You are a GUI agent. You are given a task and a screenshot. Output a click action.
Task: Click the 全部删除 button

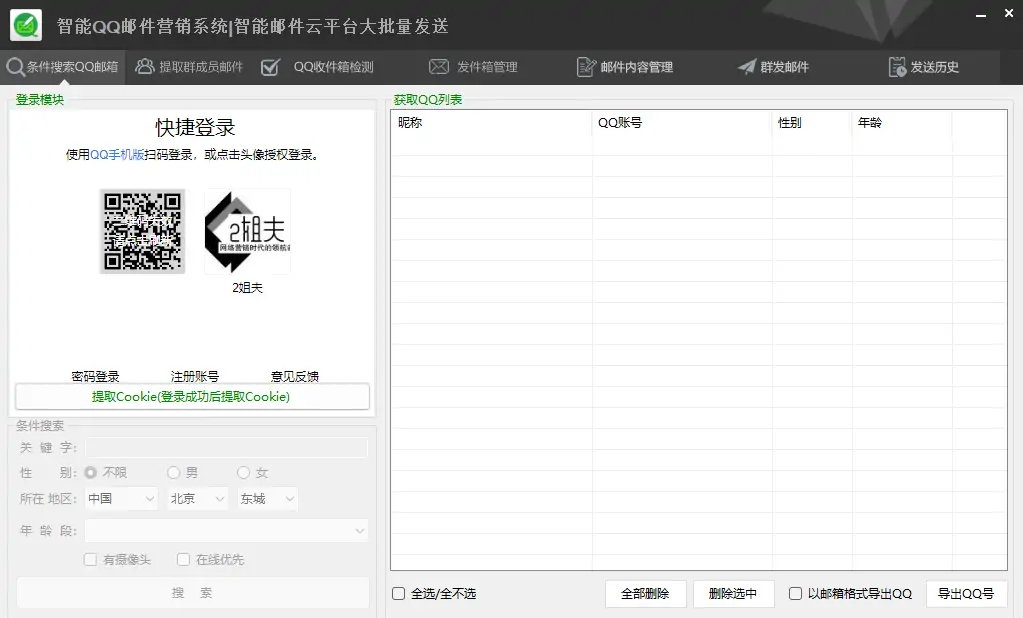point(645,594)
